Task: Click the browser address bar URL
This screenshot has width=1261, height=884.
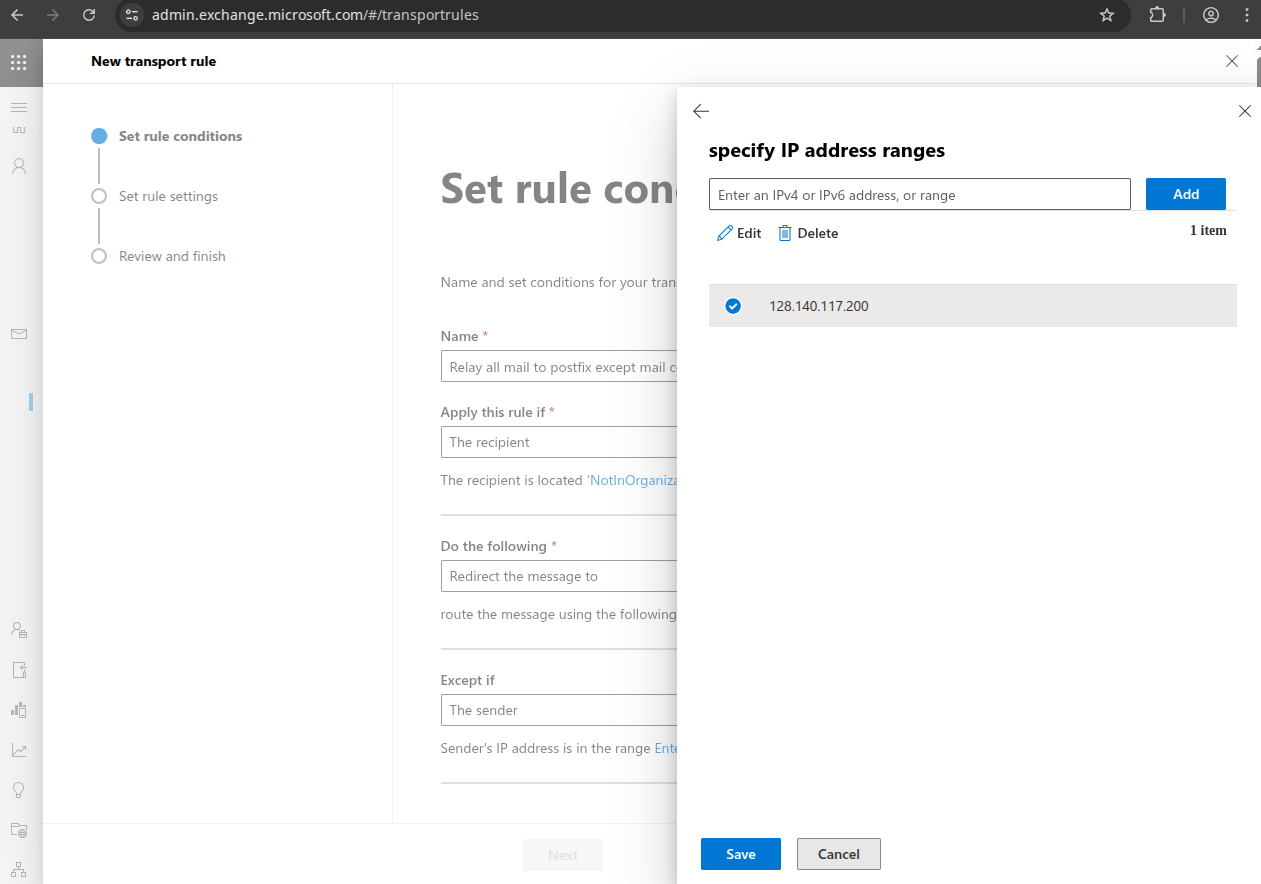Action: pyautogui.click(x=315, y=15)
